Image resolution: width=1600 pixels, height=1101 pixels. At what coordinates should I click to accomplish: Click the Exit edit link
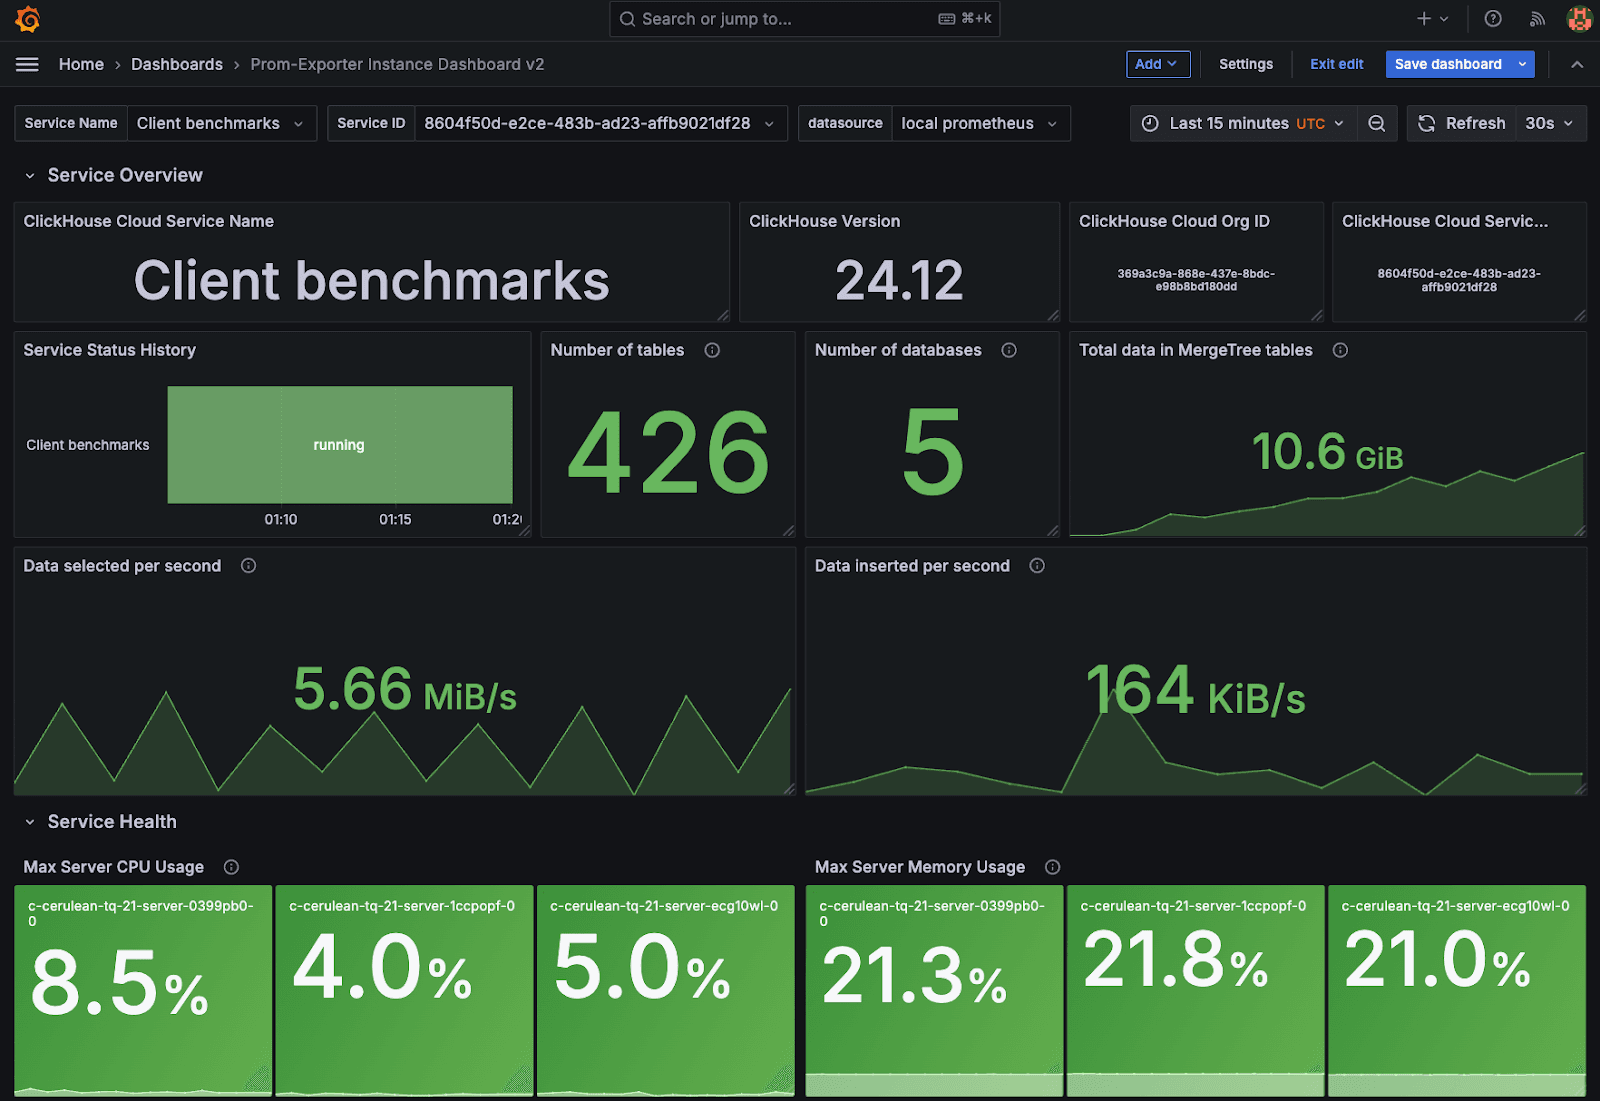[1336, 64]
